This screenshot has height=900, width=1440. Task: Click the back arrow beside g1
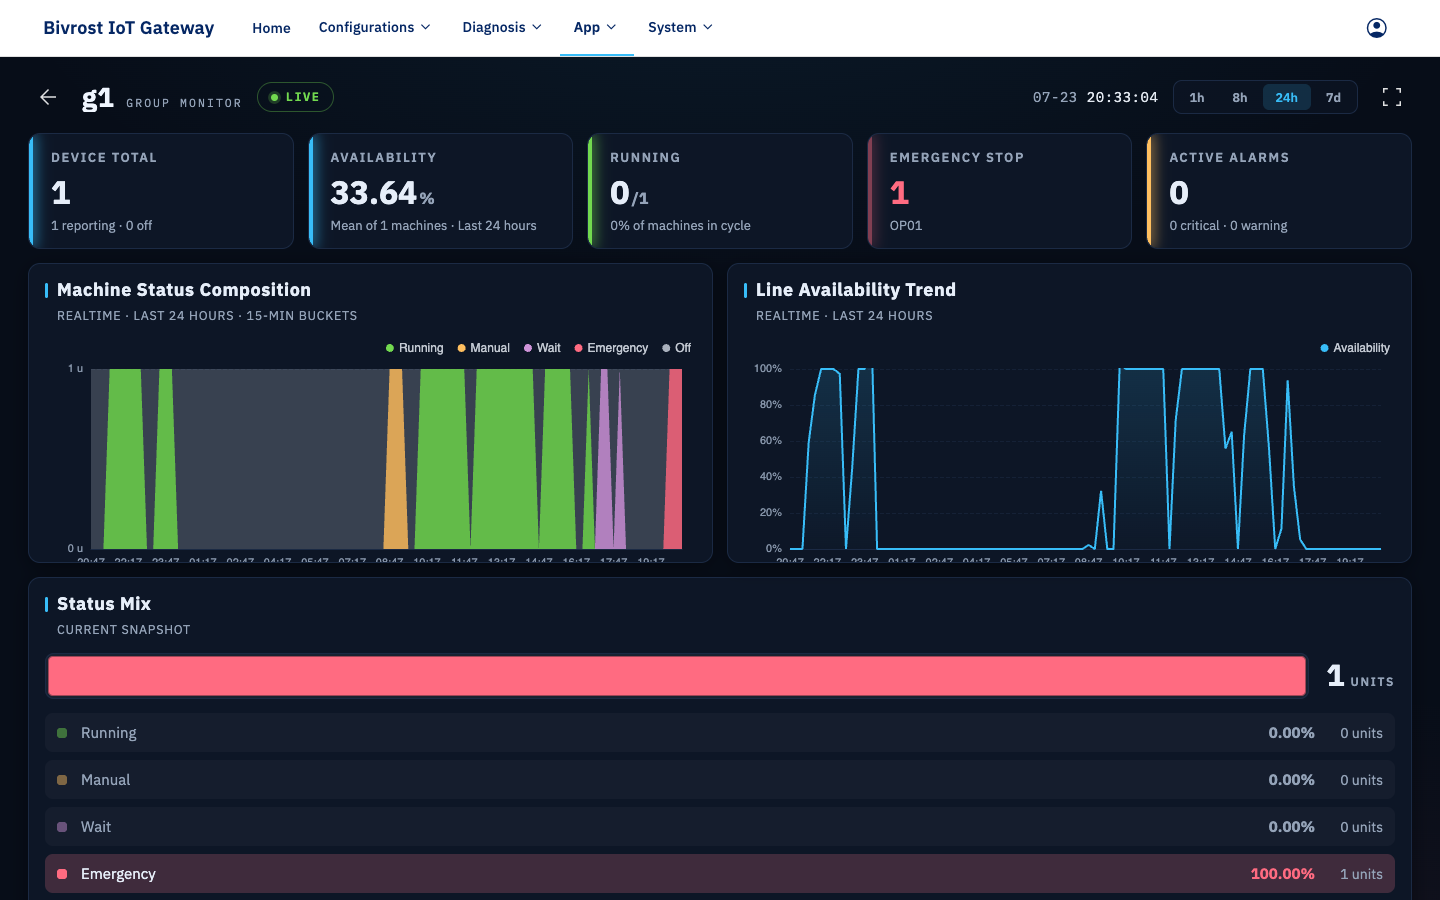coord(48,97)
